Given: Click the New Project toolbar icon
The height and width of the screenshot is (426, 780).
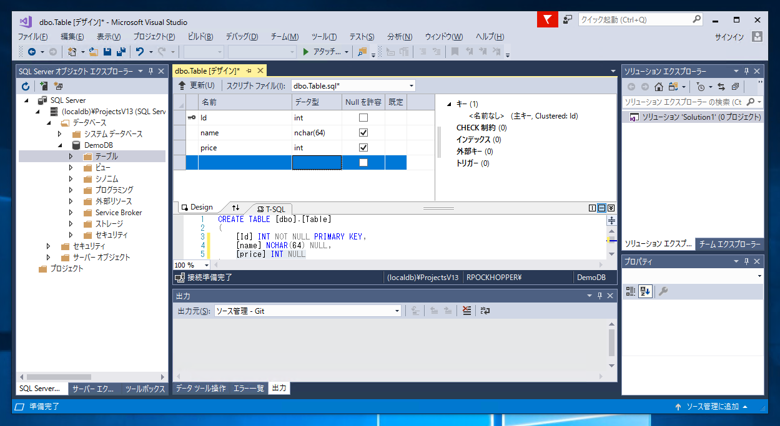Looking at the screenshot, I should 72,51.
